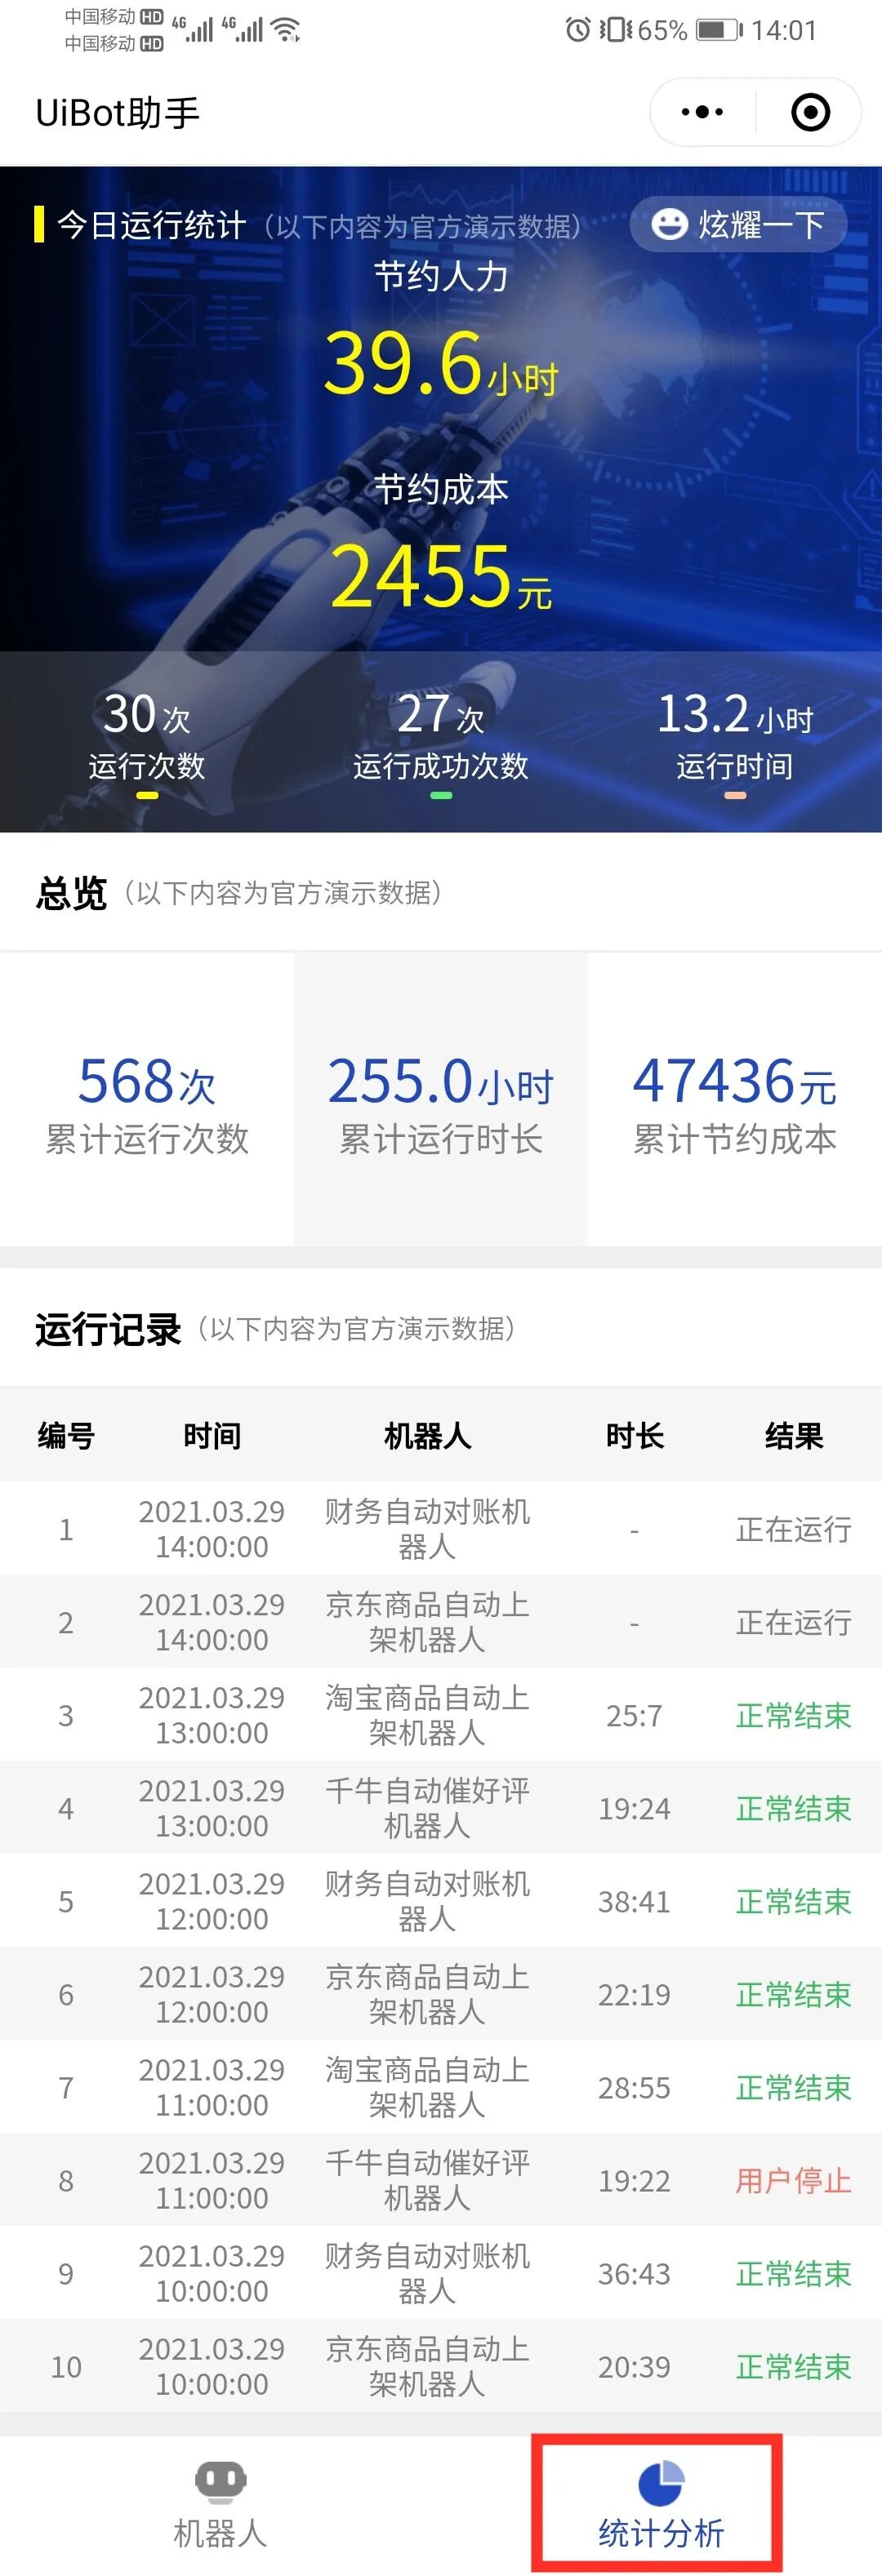The height and width of the screenshot is (2576, 882).
Task: Tap duration 36:43 in row 9
Action: [x=634, y=2274]
